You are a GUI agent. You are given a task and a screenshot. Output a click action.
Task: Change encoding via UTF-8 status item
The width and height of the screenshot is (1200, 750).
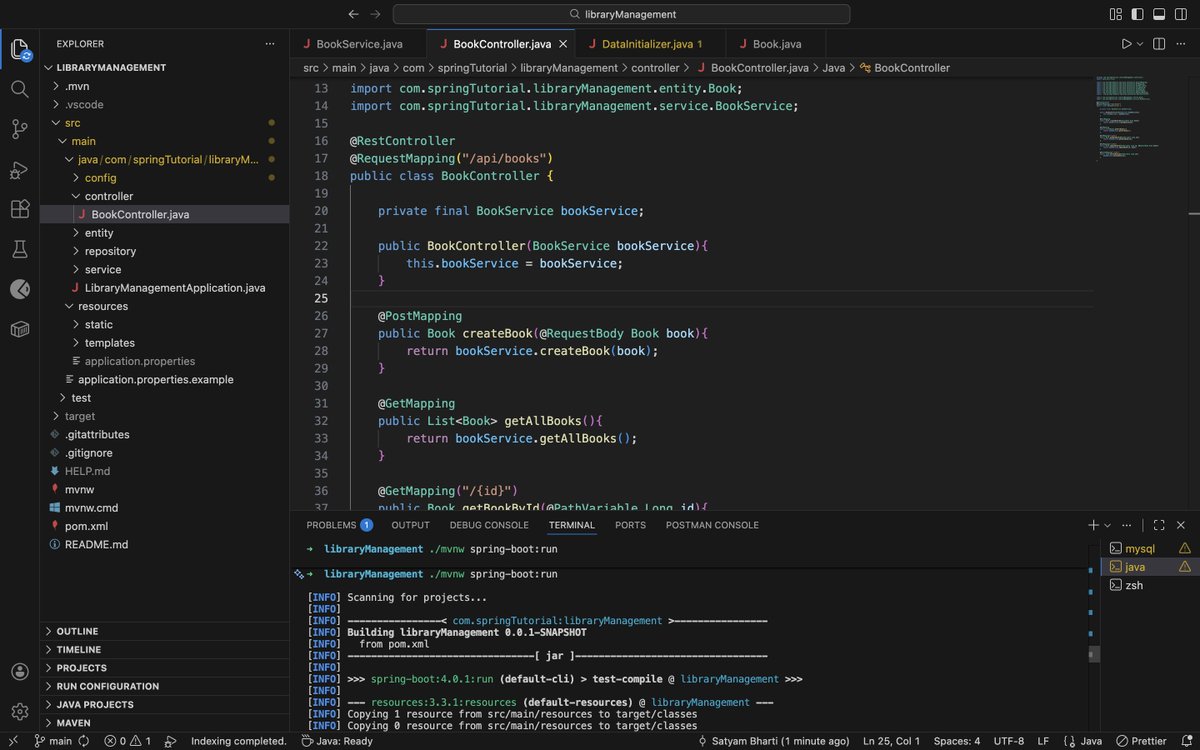click(x=1008, y=741)
